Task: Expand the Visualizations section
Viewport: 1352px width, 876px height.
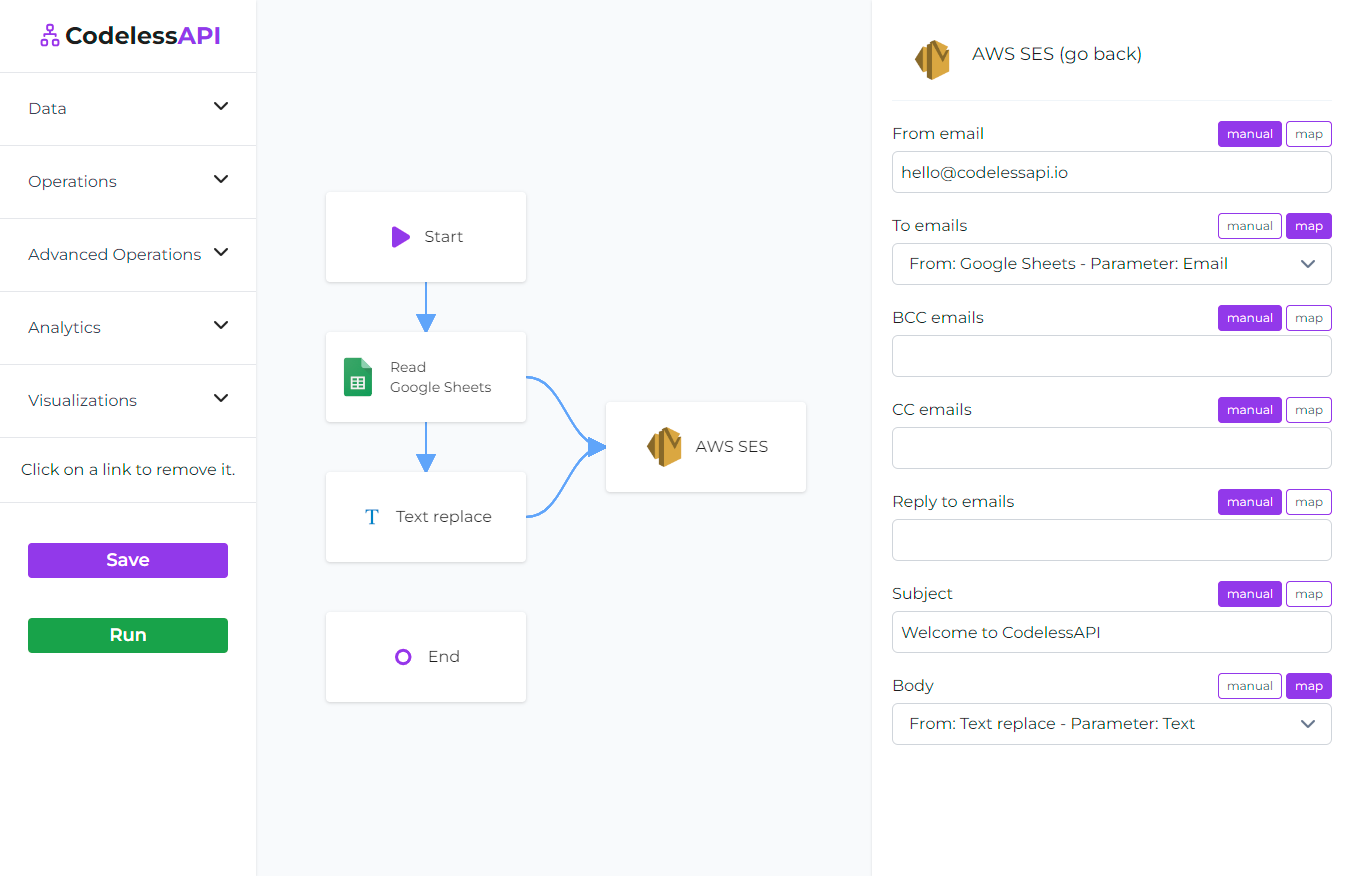Action: (x=128, y=400)
